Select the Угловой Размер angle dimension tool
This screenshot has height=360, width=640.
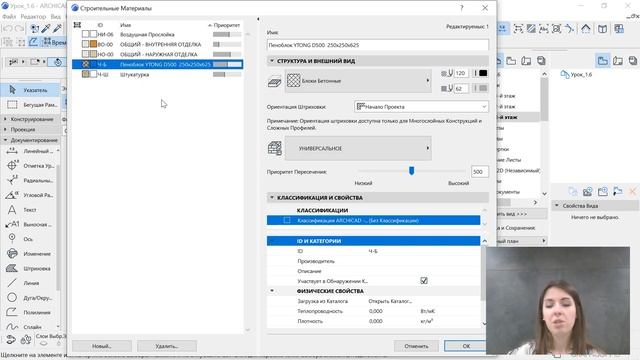point(31,195)
